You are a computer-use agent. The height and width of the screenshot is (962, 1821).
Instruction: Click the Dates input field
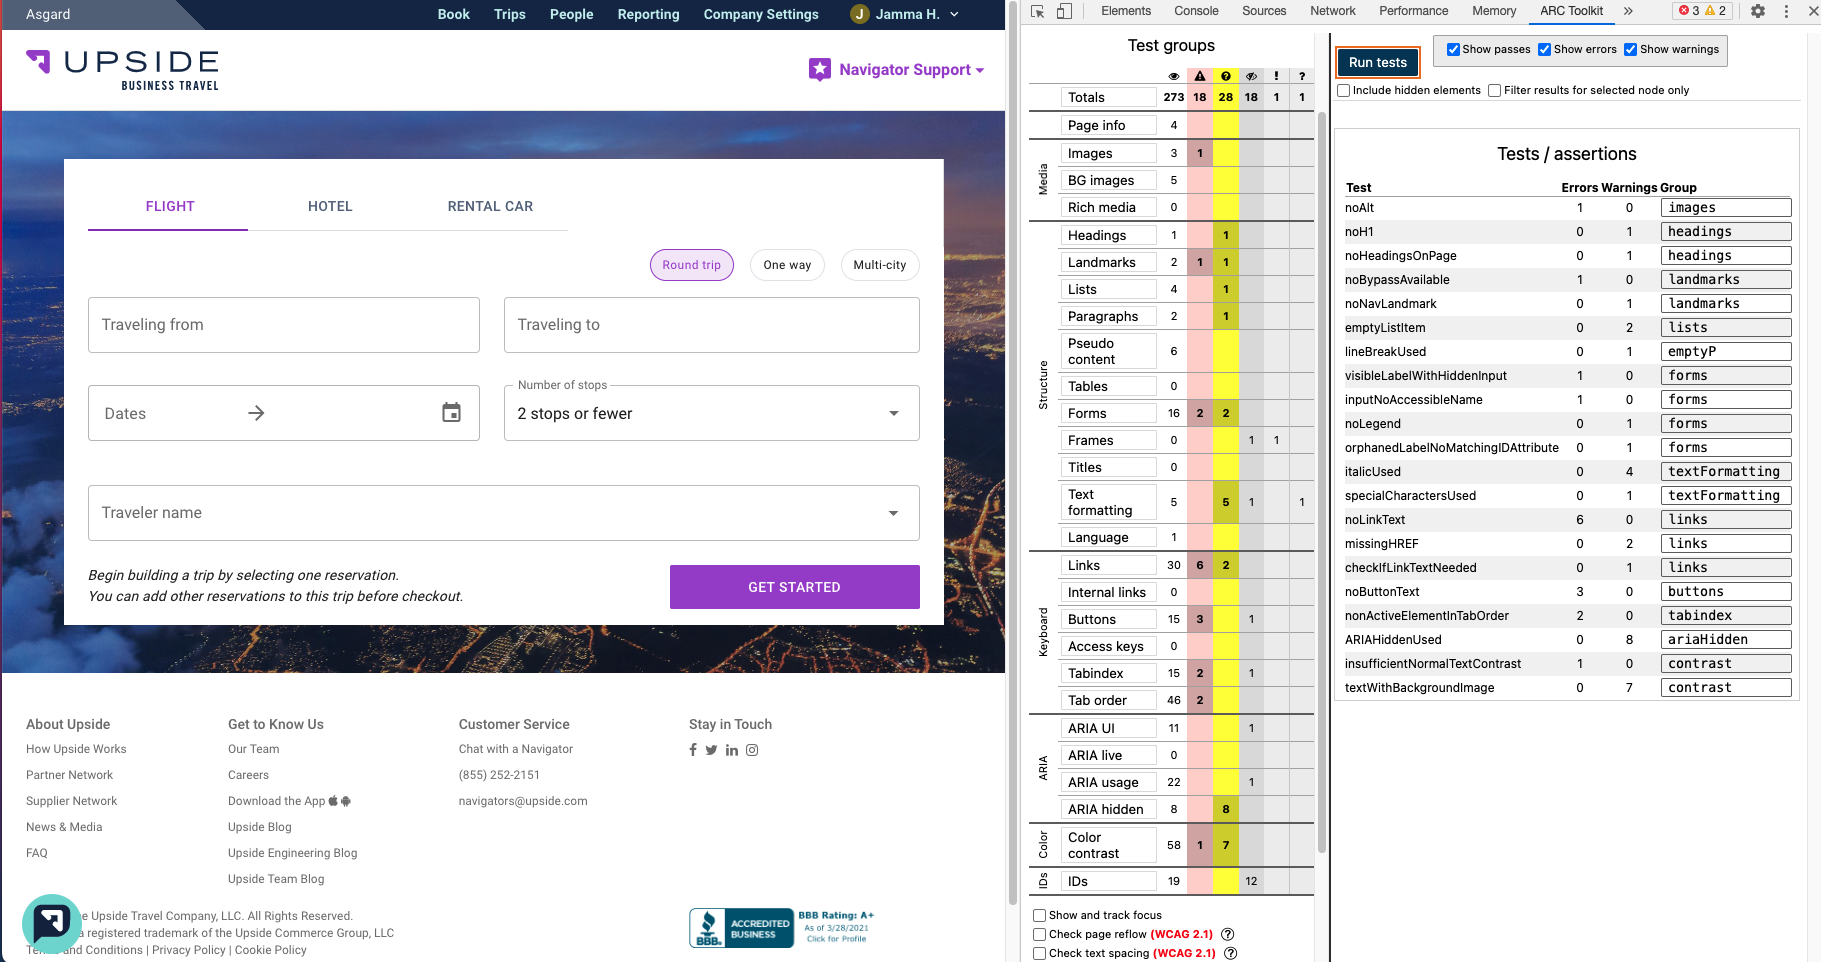[x=284, y=413]
